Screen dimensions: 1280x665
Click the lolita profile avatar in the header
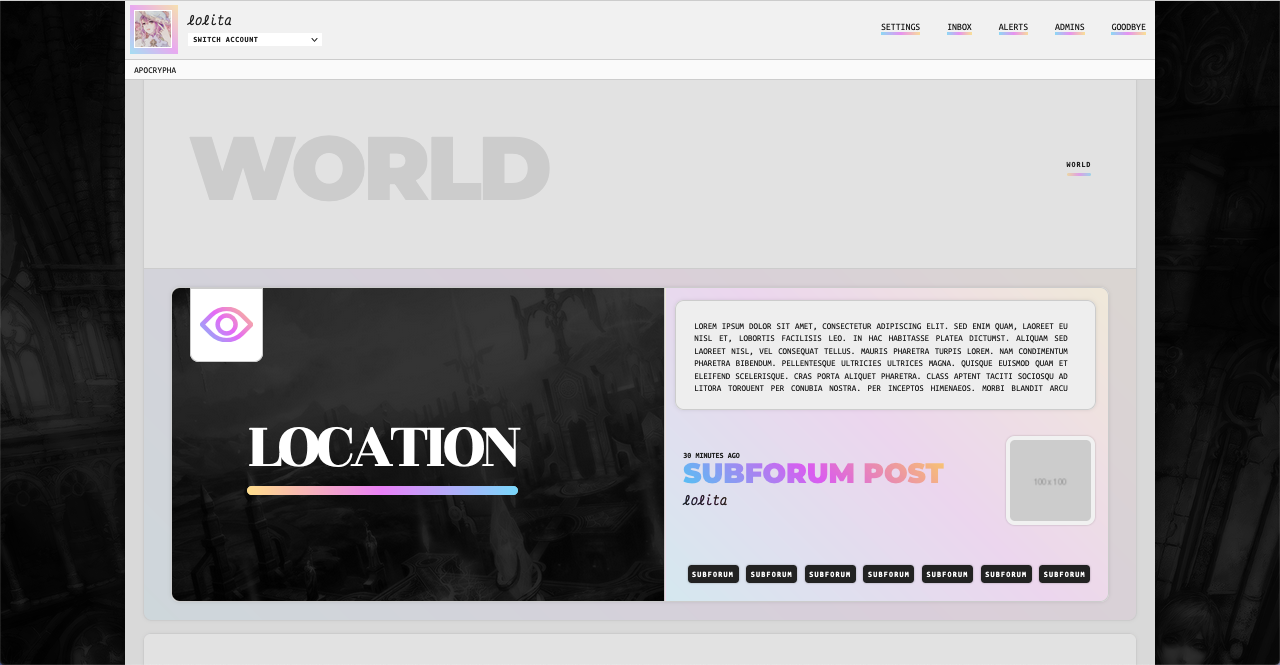(154, 29)
